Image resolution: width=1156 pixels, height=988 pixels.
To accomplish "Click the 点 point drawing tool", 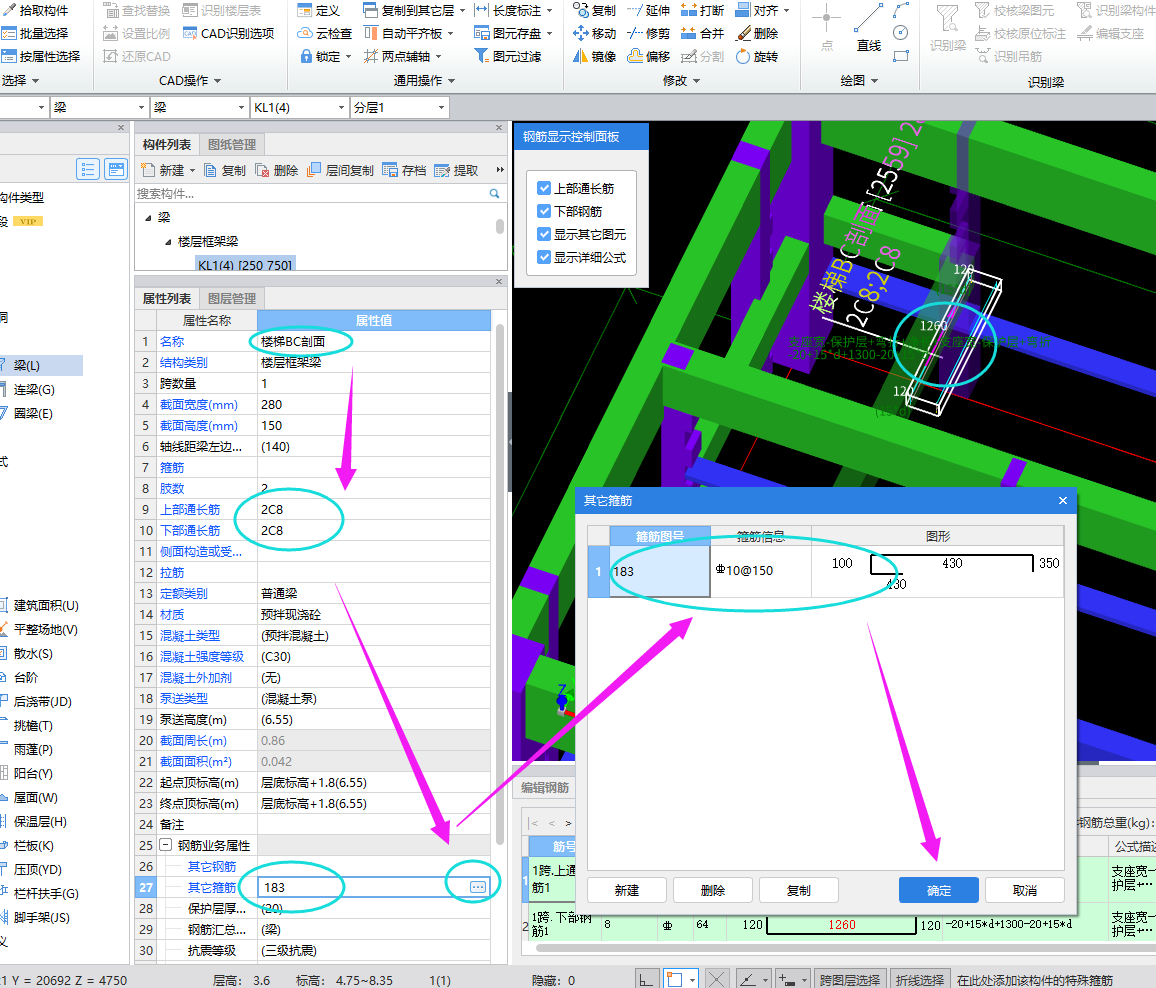I will point(826,29).
